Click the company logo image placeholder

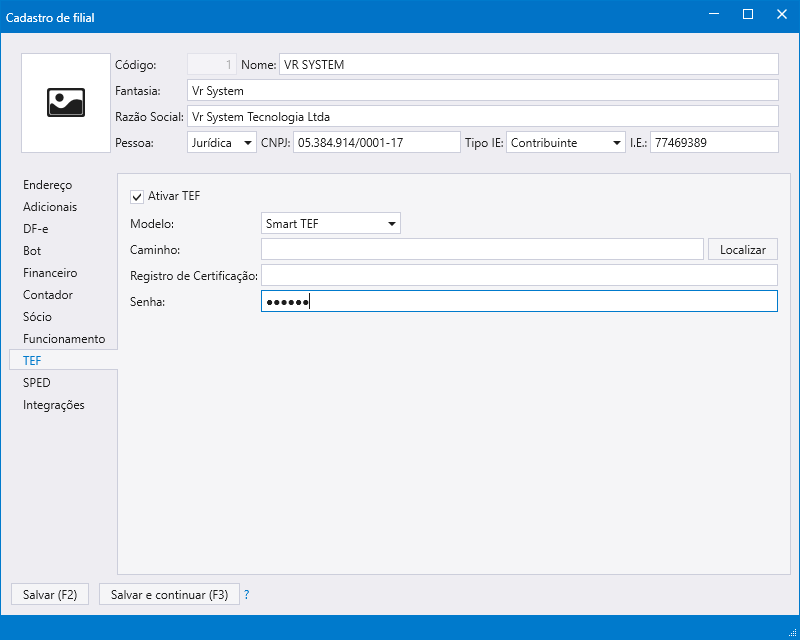[x=66, y=103]
